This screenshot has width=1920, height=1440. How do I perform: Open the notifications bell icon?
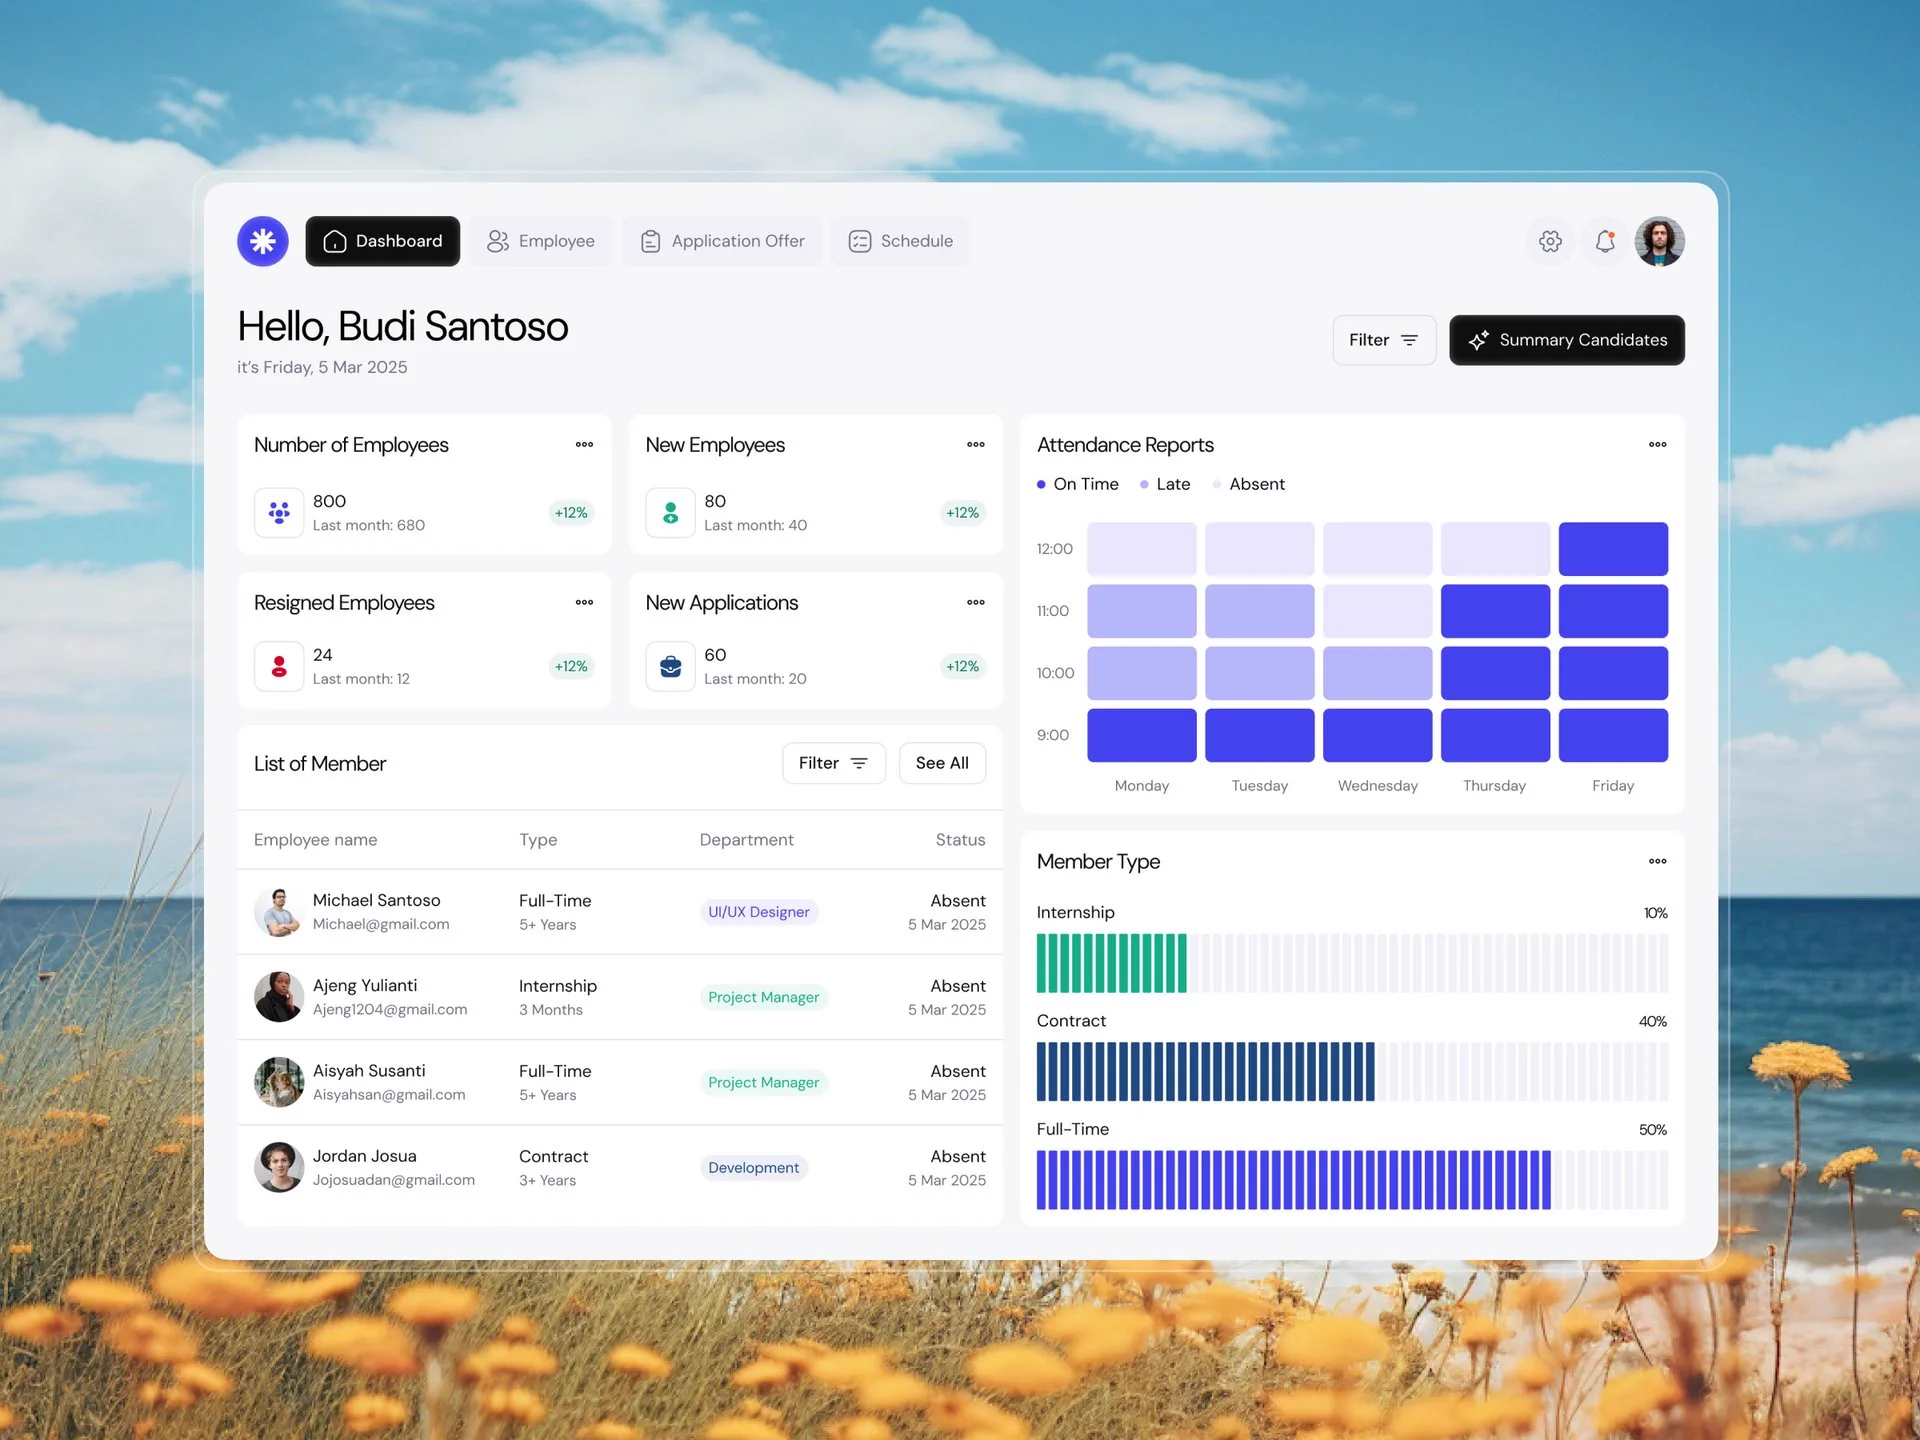(1605, 241)
